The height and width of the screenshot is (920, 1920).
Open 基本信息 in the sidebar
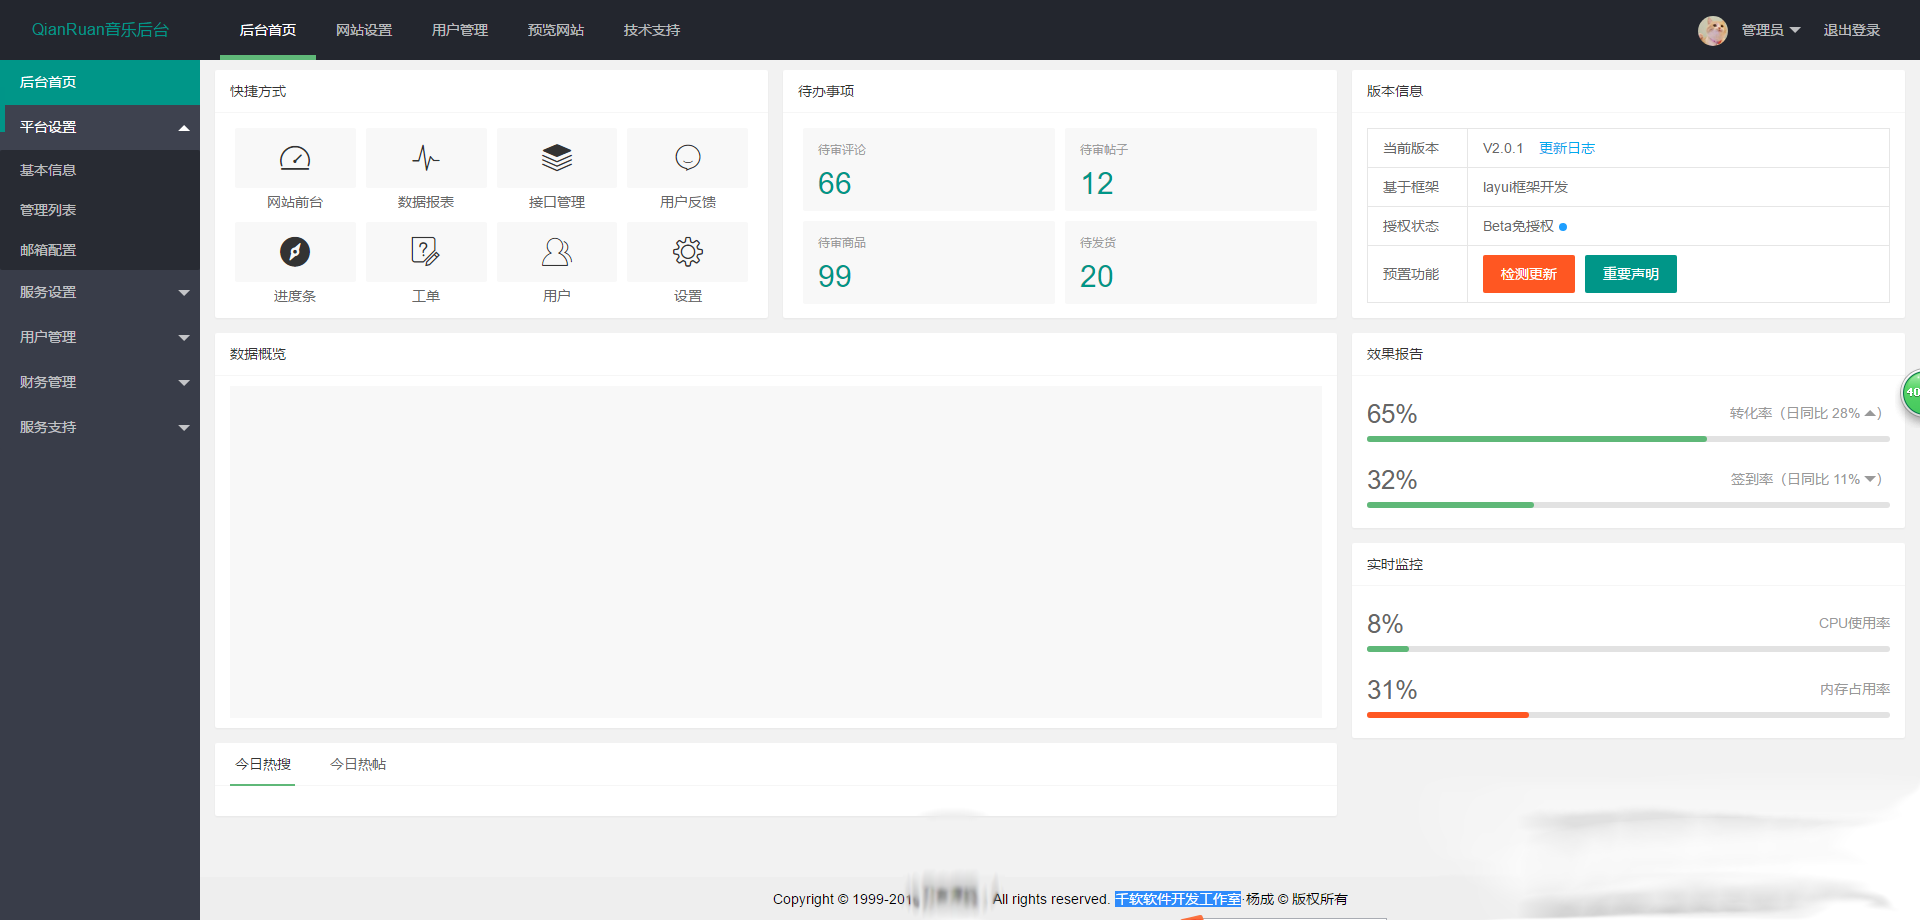[x=100, y=170]
